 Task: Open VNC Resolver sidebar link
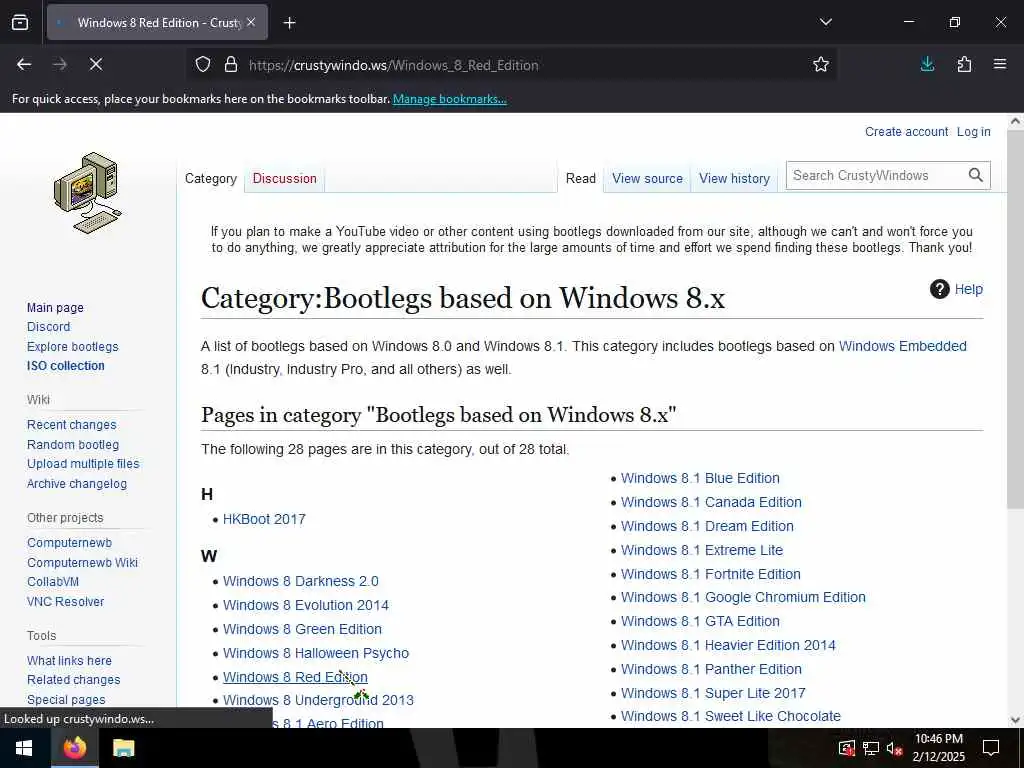(x=65, y=601)
